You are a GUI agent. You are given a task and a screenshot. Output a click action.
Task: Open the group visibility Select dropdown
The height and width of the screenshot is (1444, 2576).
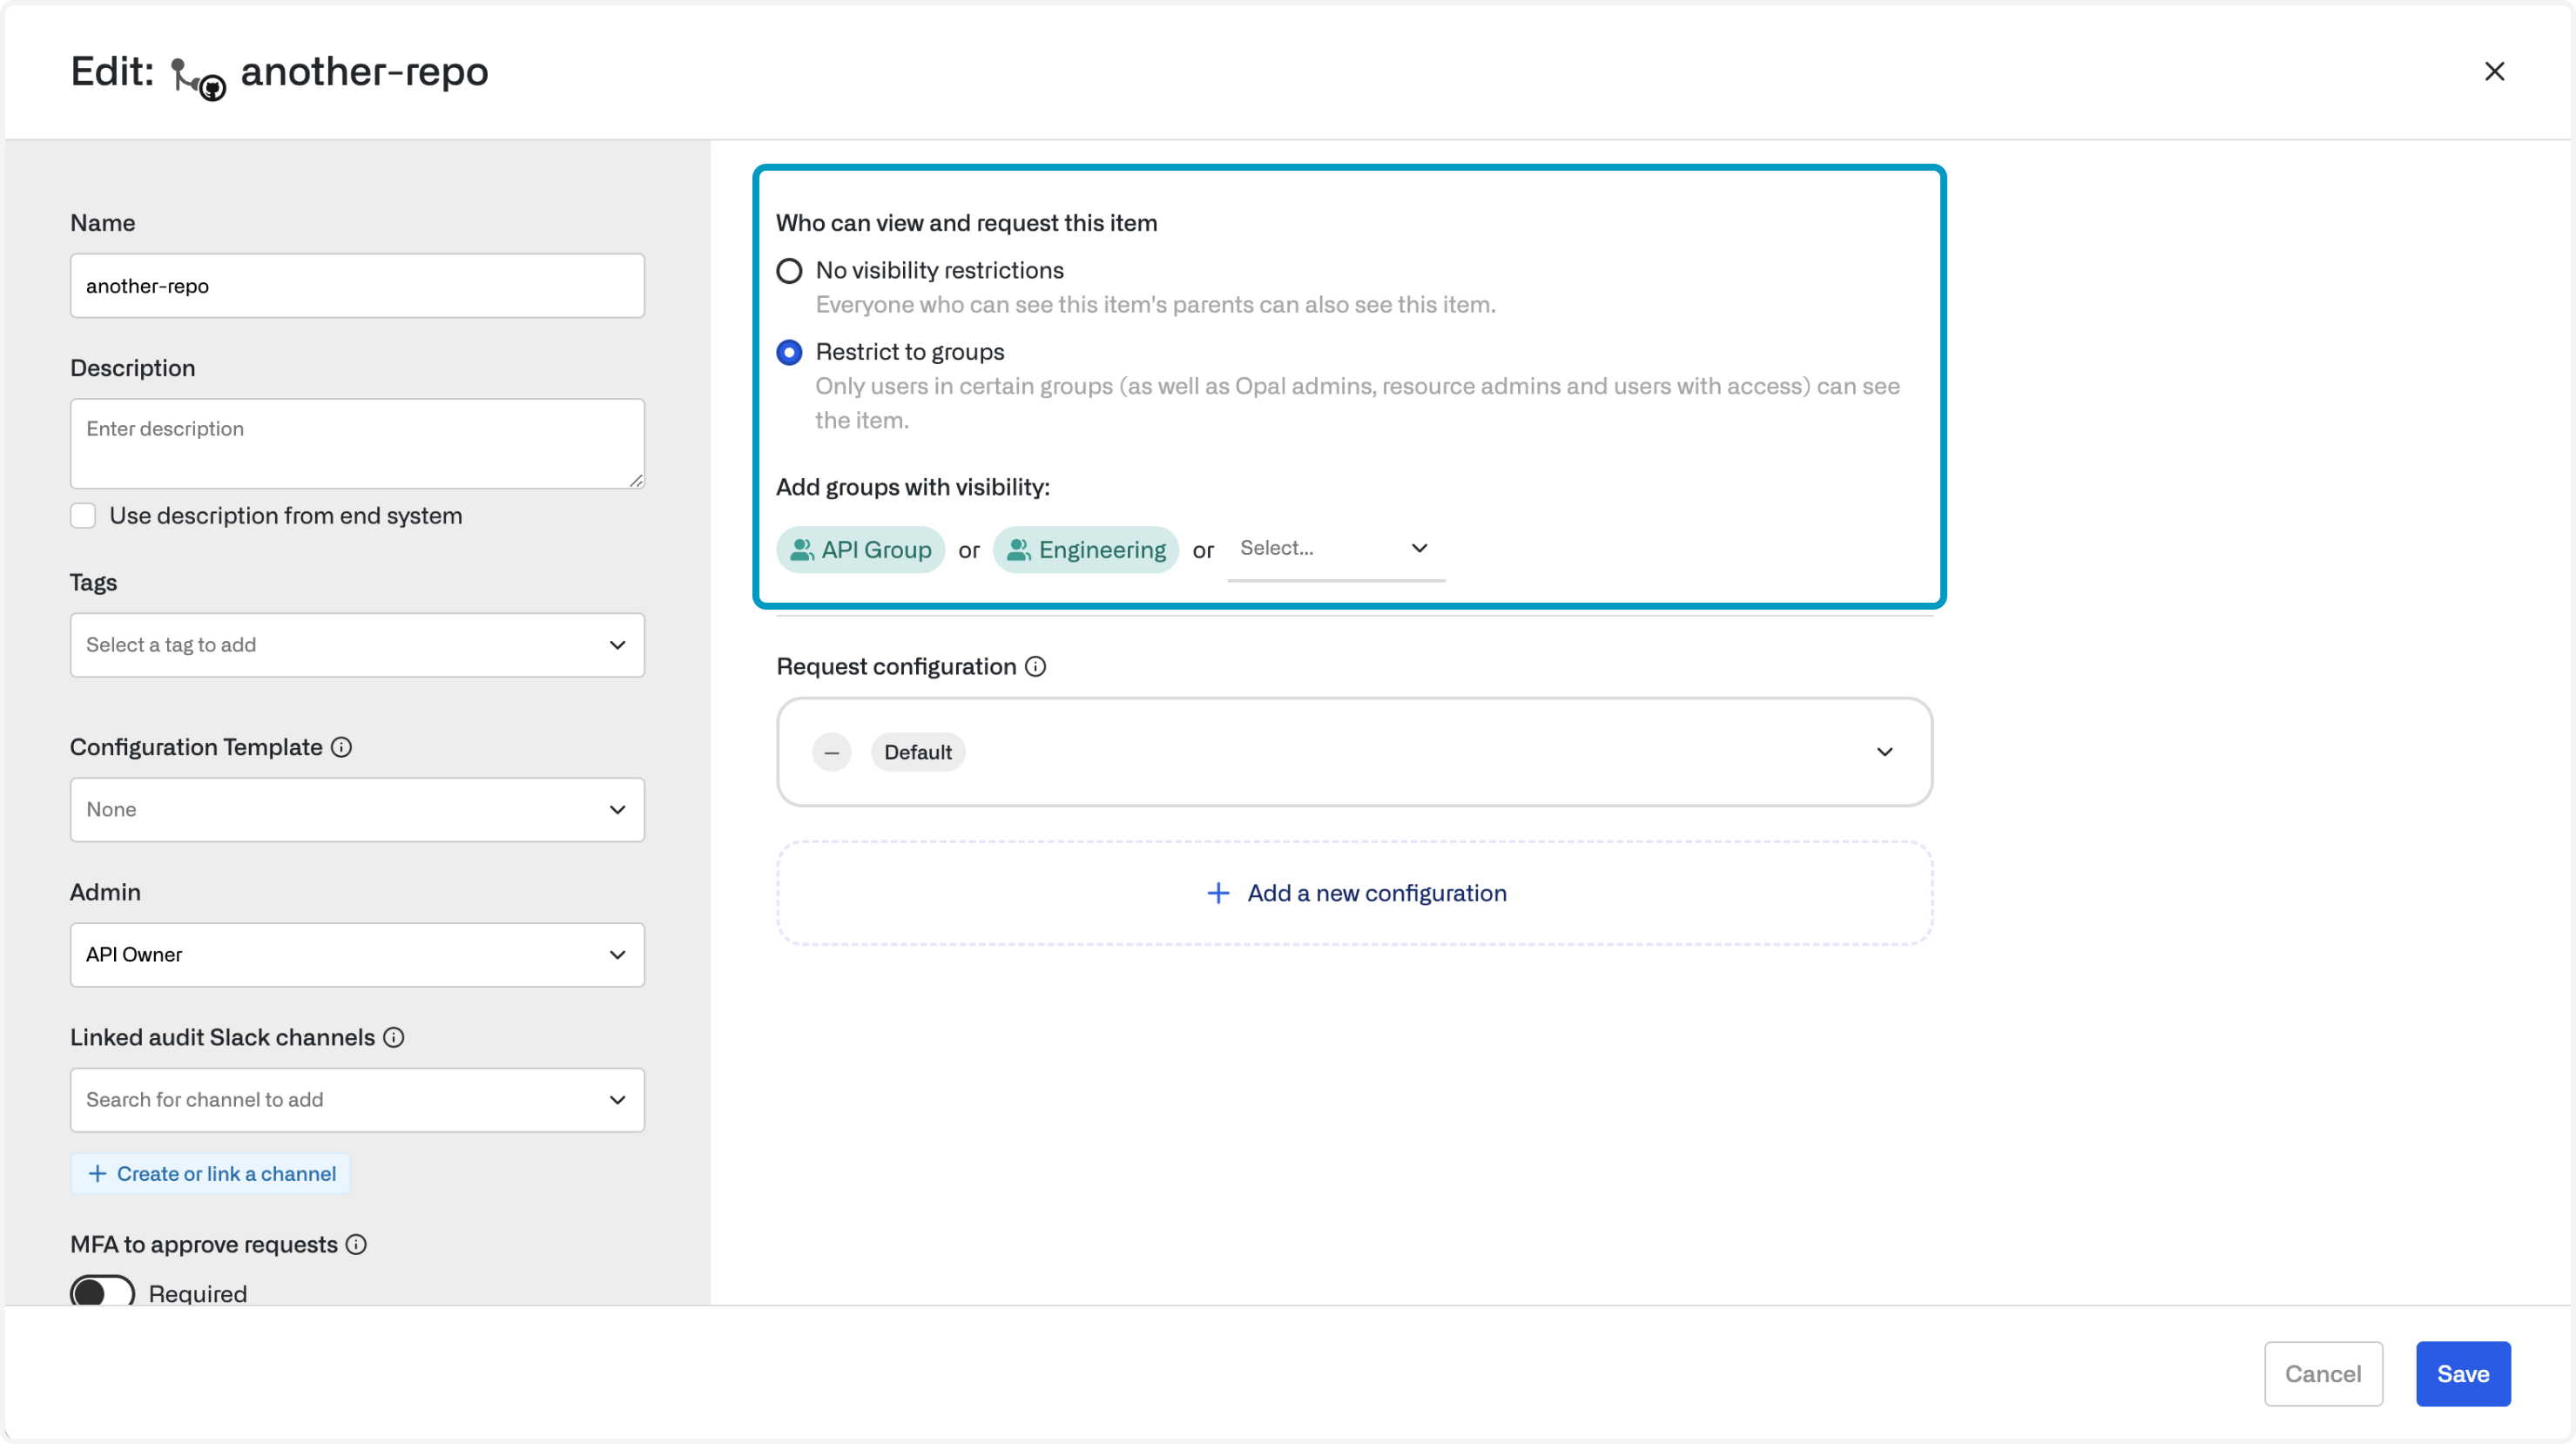1335,548
